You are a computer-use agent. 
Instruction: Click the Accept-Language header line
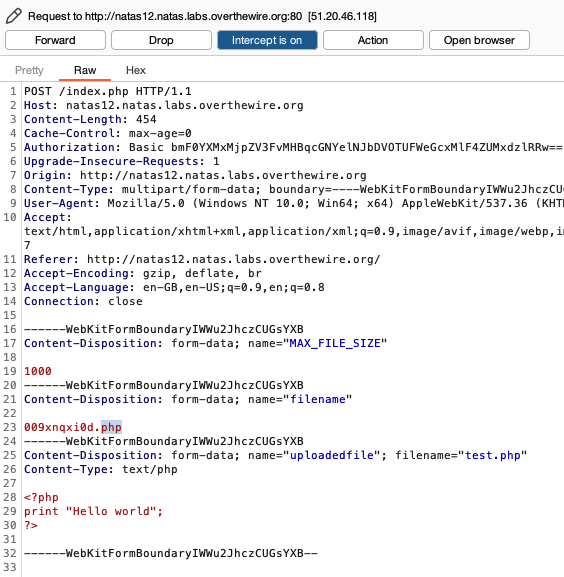[174, 287]
